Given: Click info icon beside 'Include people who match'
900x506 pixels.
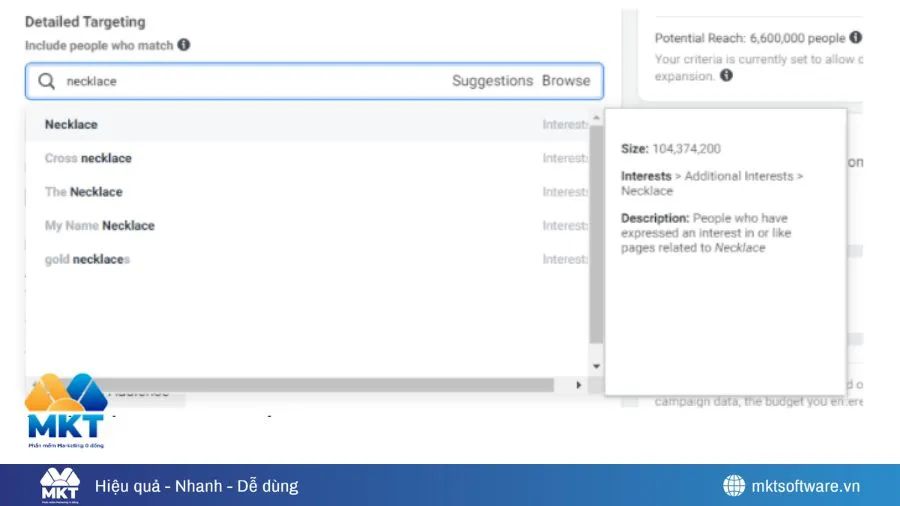Looking at the screenshot, I should pos(184,45).
